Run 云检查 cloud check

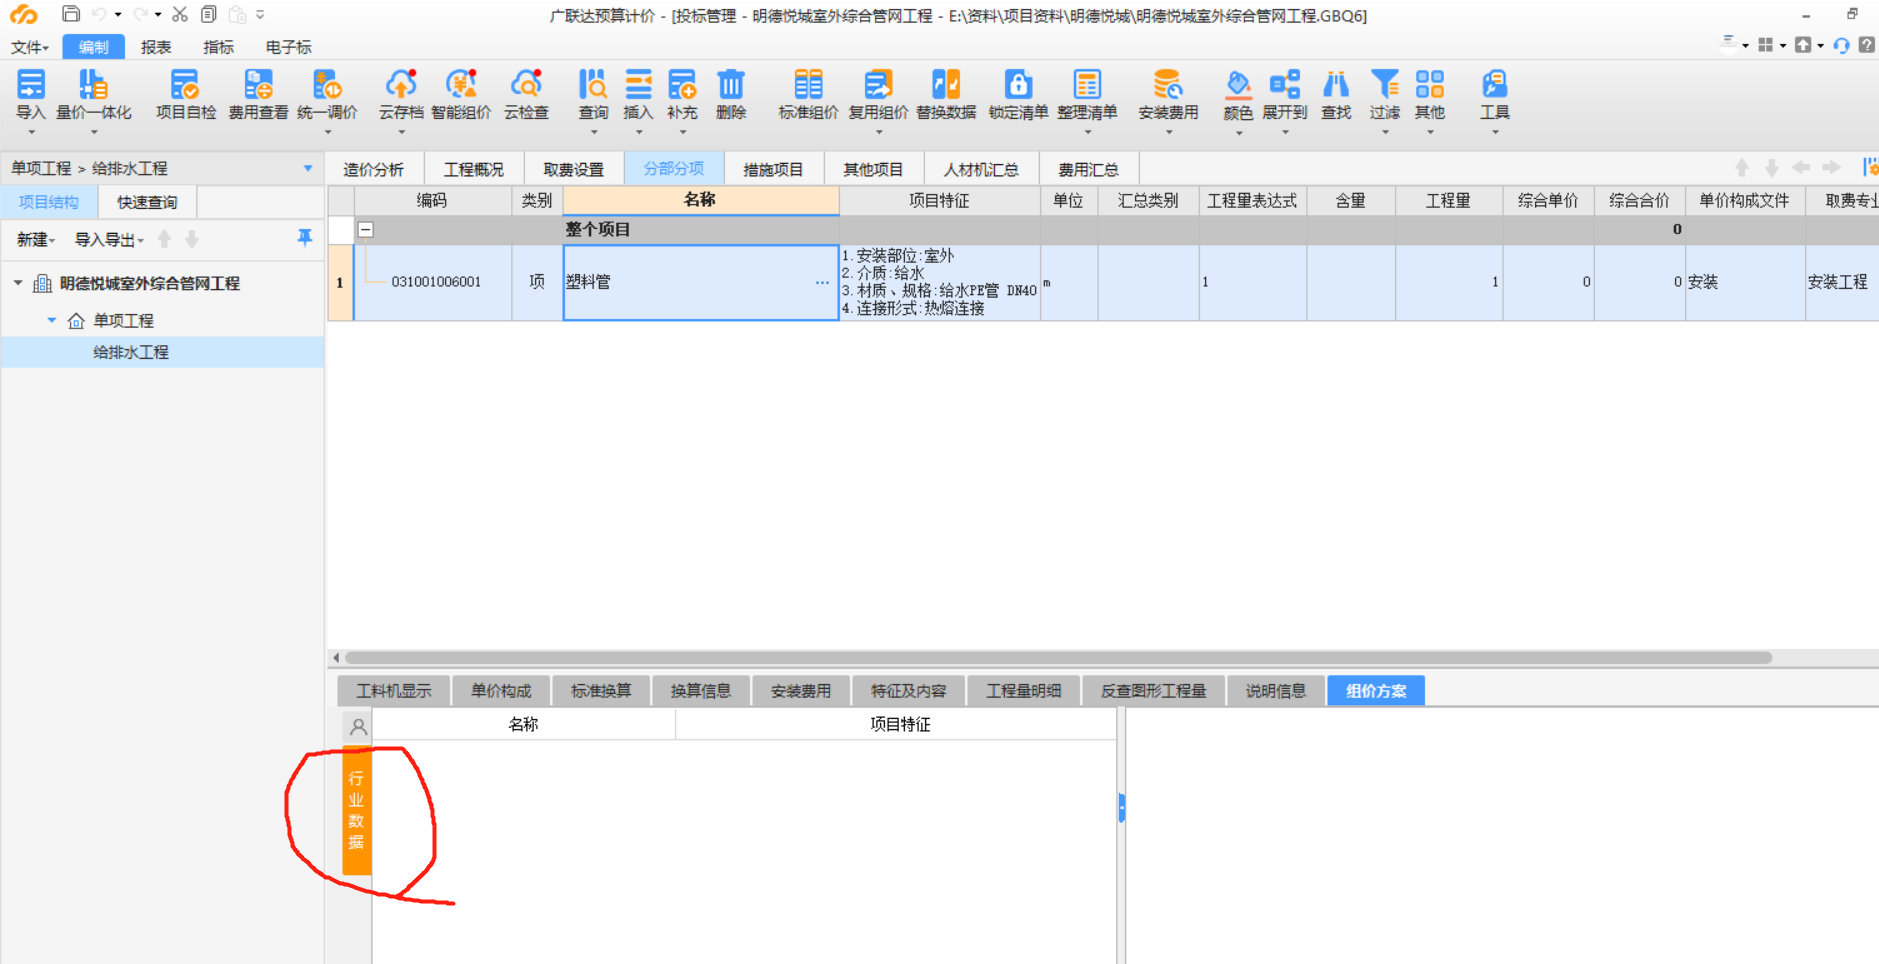pos(526,95)
